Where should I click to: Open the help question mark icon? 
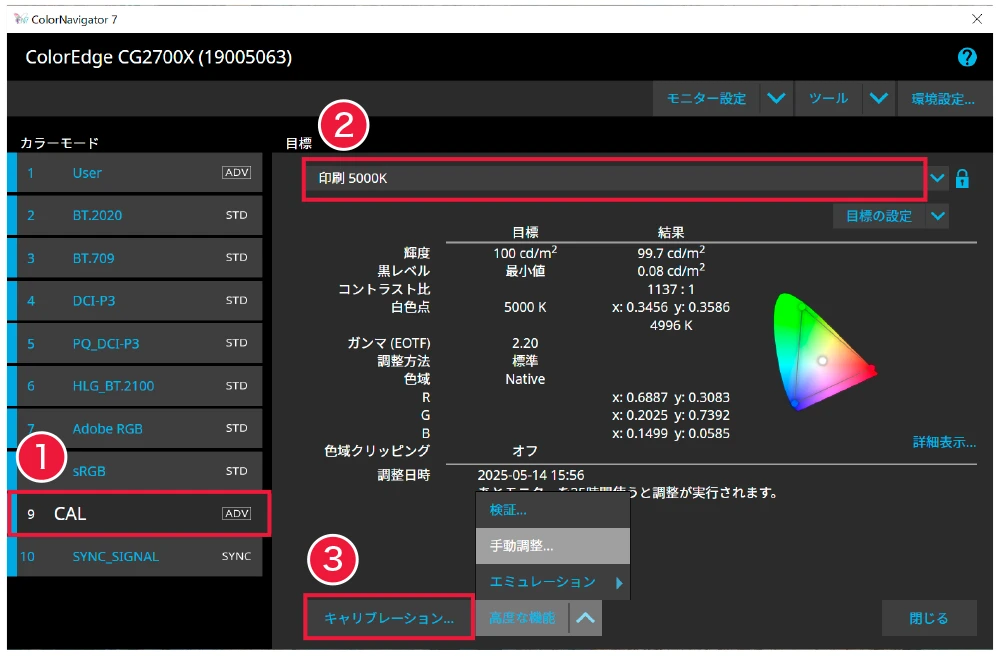click(967, 57)
